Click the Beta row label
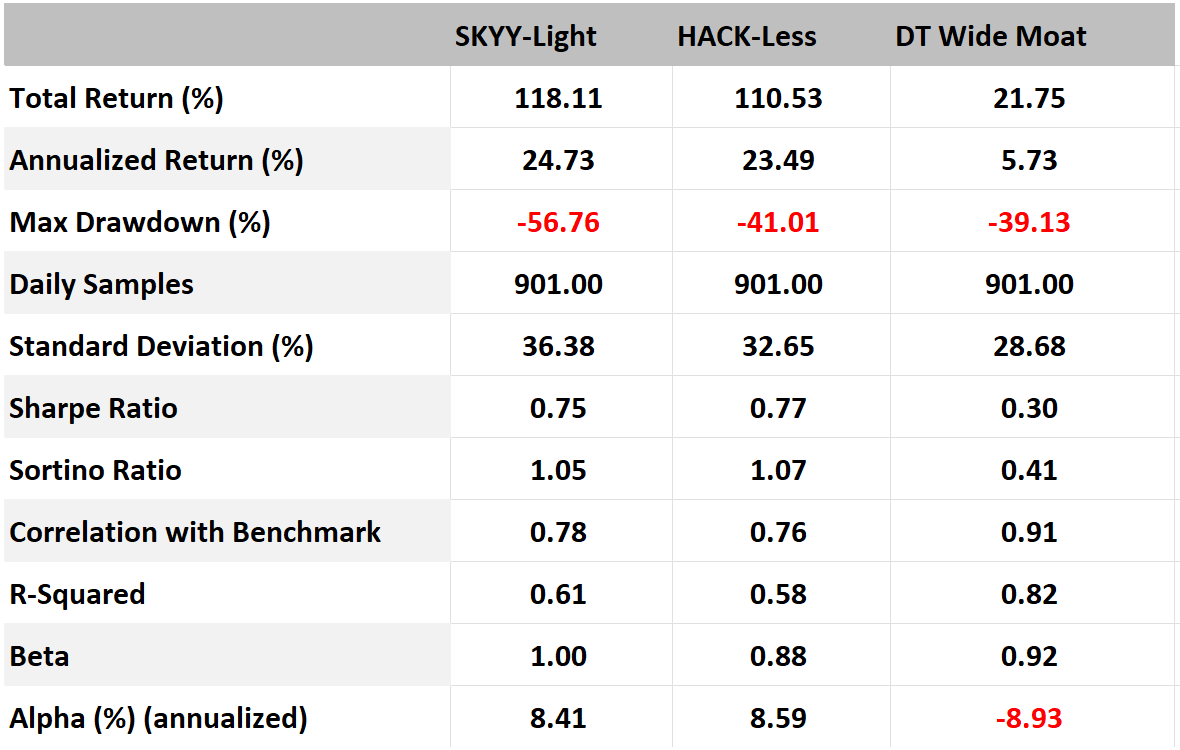 39,656
